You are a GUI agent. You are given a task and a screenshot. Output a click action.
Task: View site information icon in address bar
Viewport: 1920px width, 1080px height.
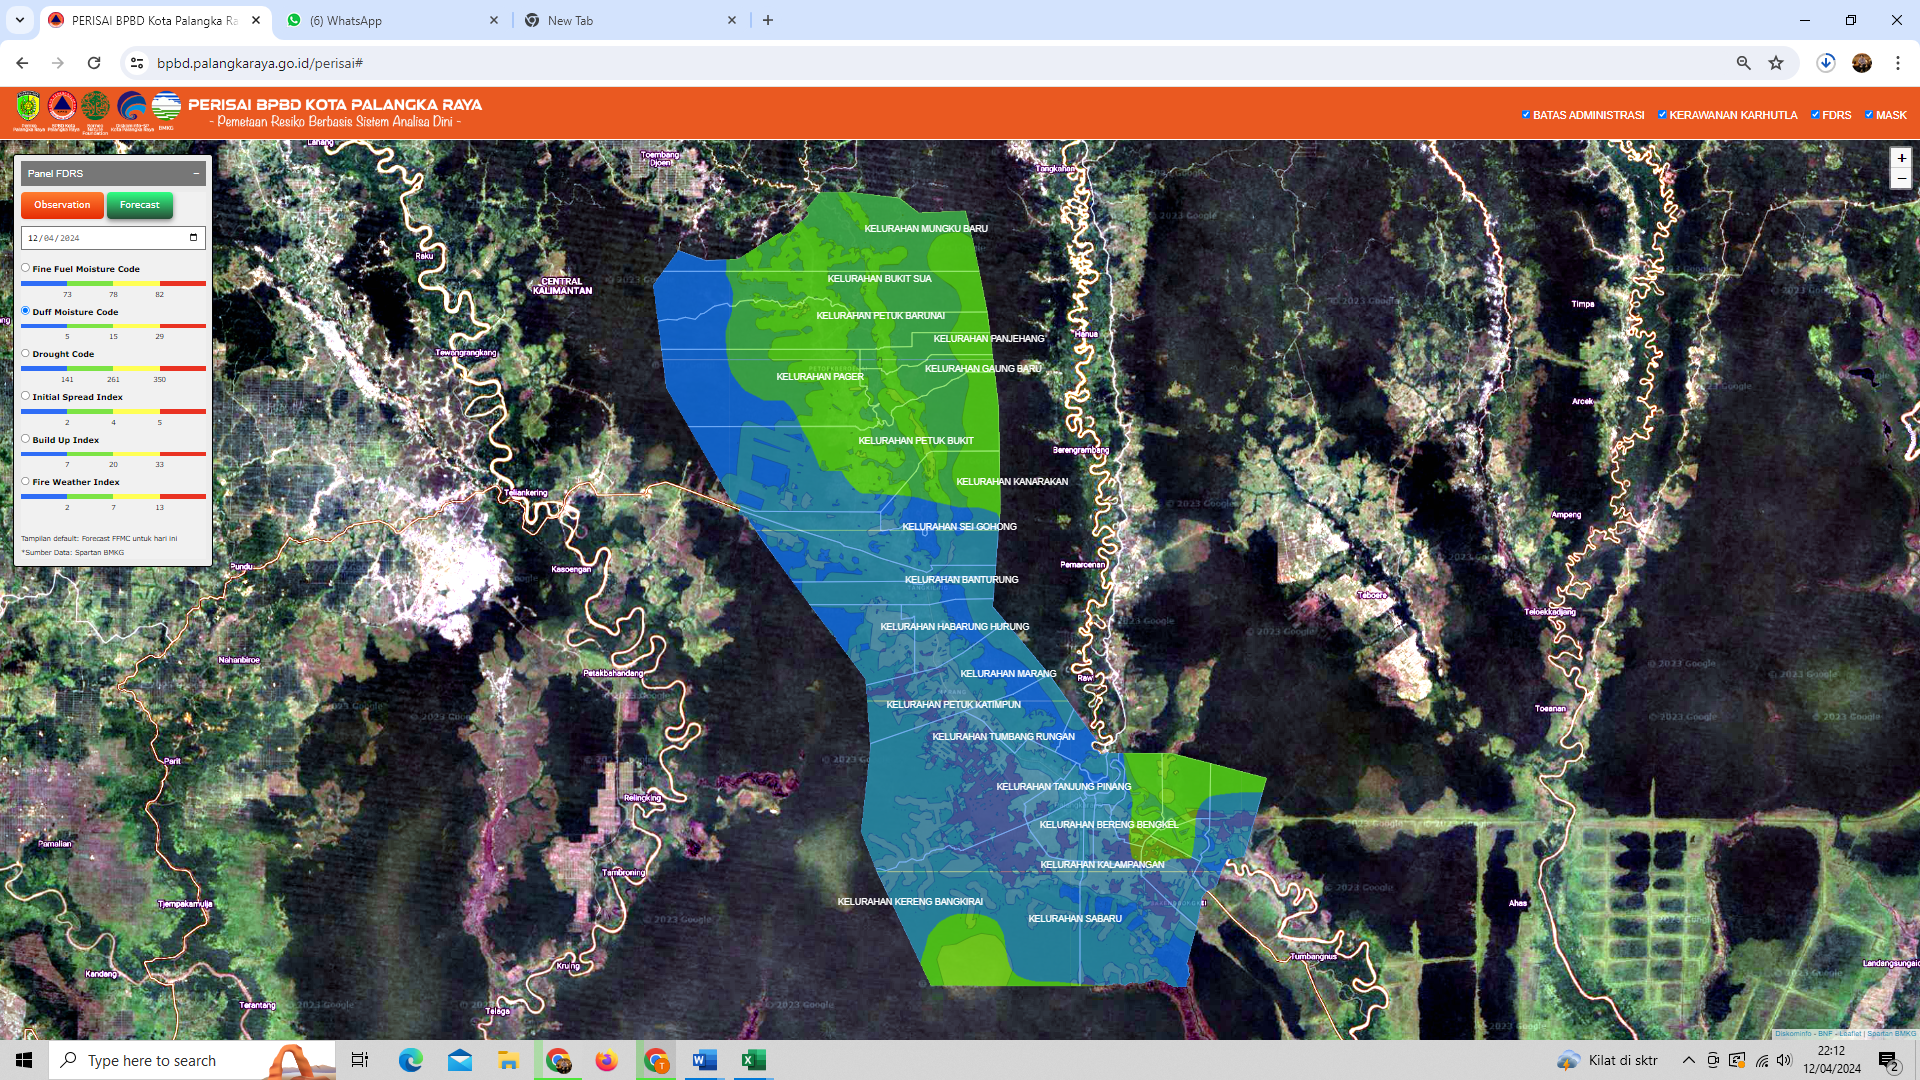coord(137,63)
